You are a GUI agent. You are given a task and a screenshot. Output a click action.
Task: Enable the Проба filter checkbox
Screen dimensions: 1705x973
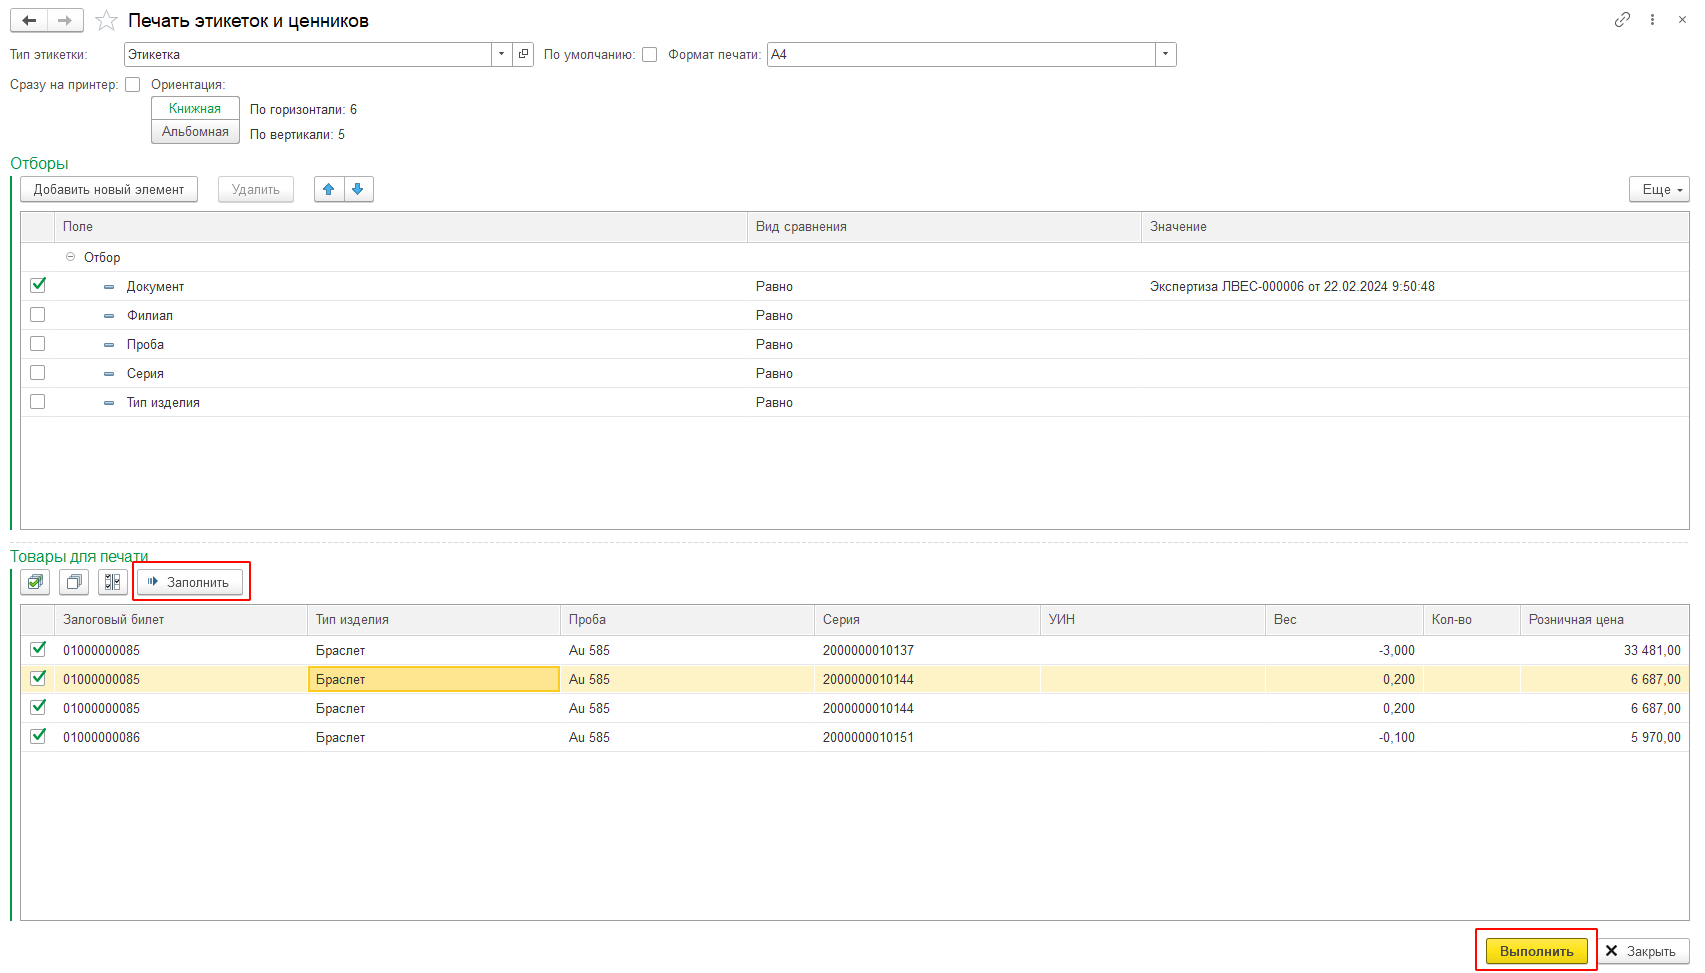38,344
